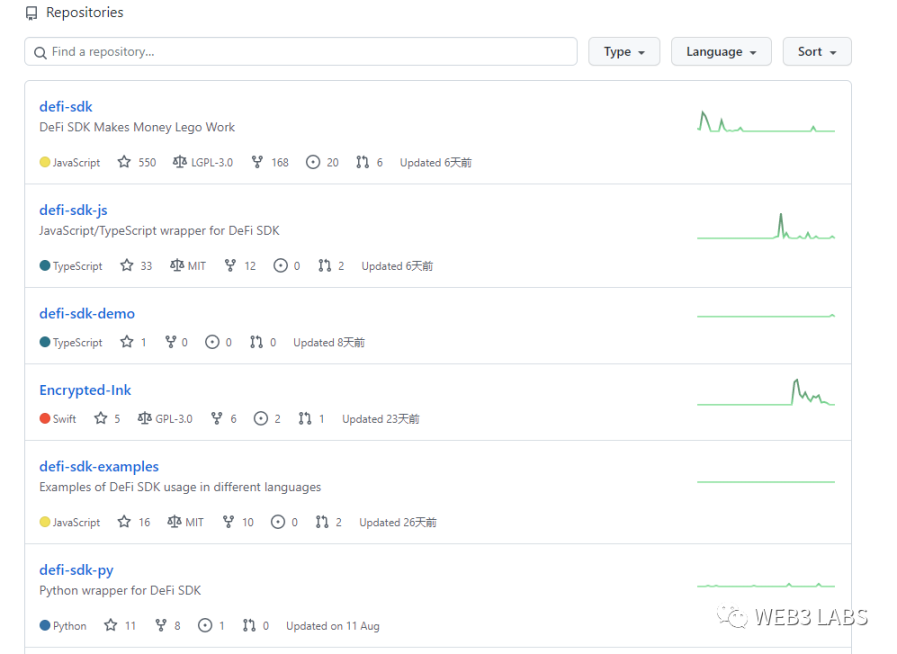Click the pull request icon in defi-sdk-js row
The width and height of the screenshot is (897, 654).
324,265
